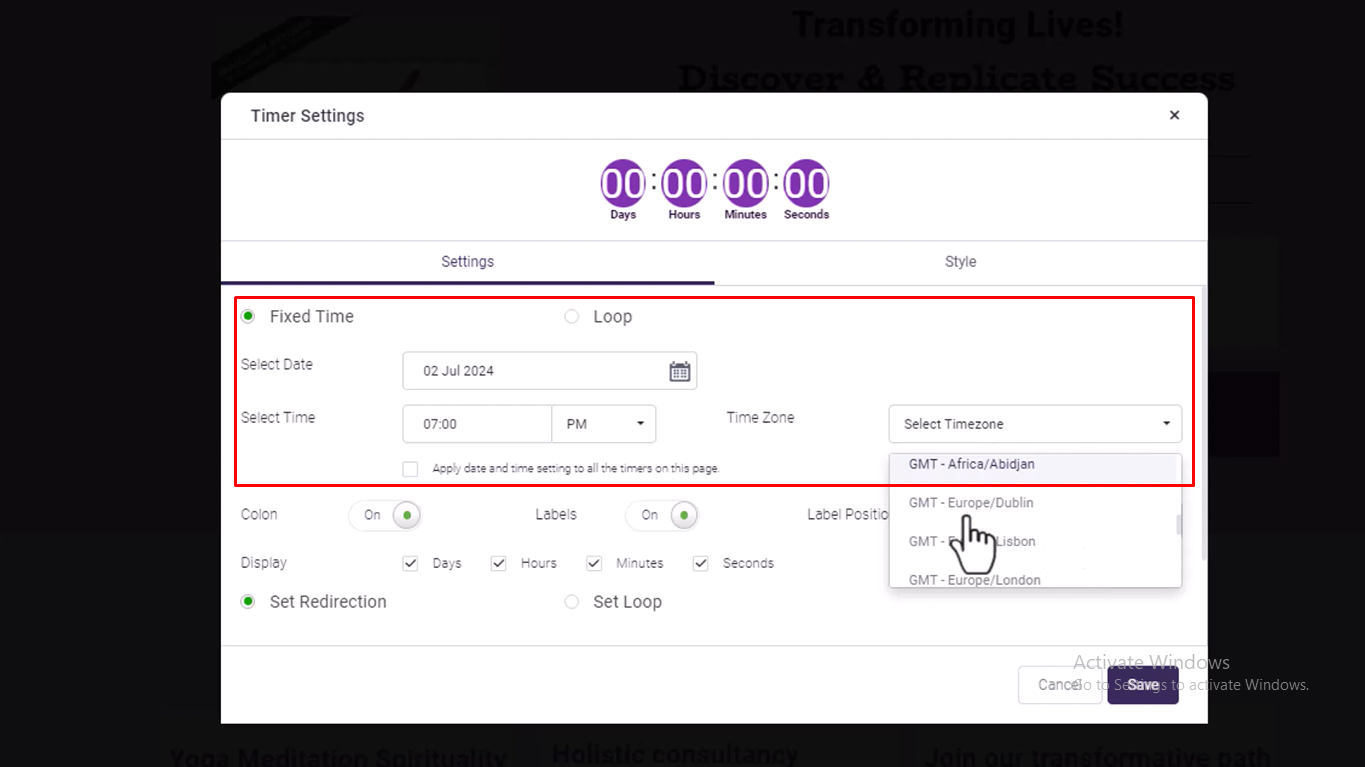
Task: Uncheck the Hours display checkbox
Action: tap(498, 563)
